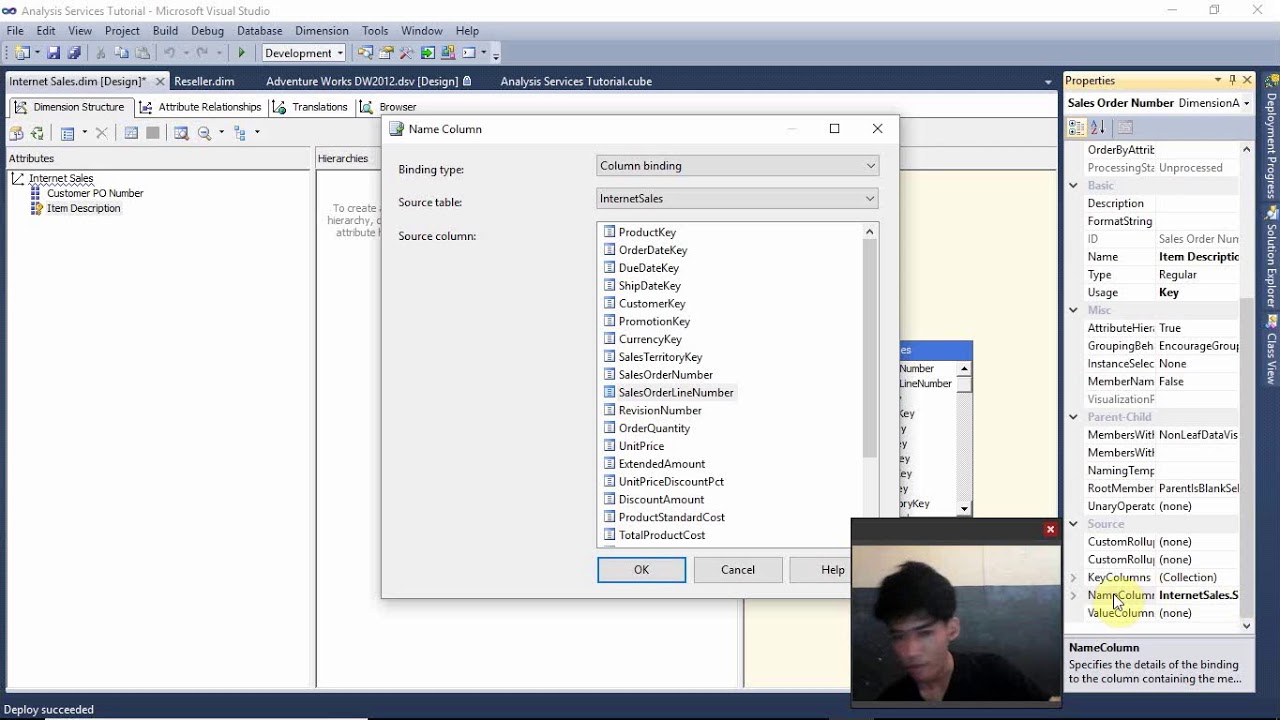Click the Save All toolbar icon
Image resolution: width=1280 pixels, height=720 pixels.
coord(73,53)
